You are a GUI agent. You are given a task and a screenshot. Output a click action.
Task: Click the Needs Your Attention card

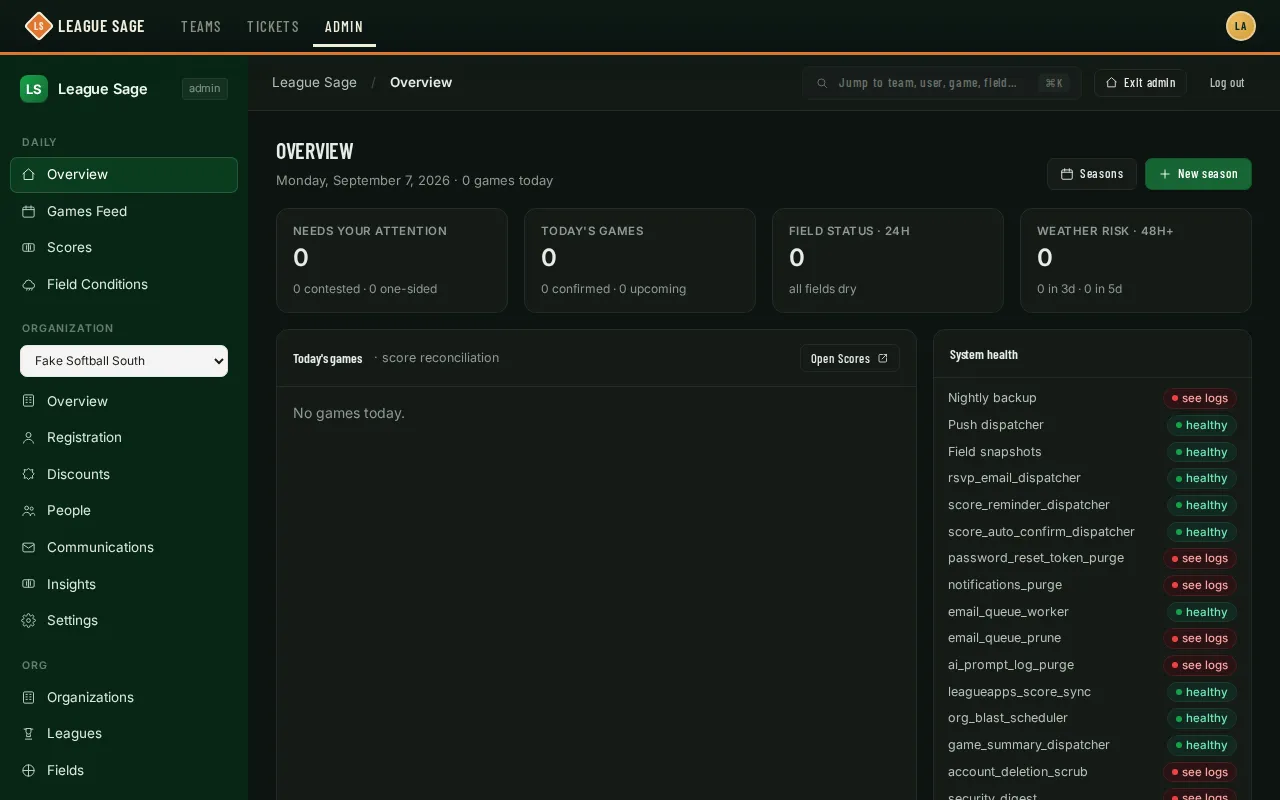[392, 261]
